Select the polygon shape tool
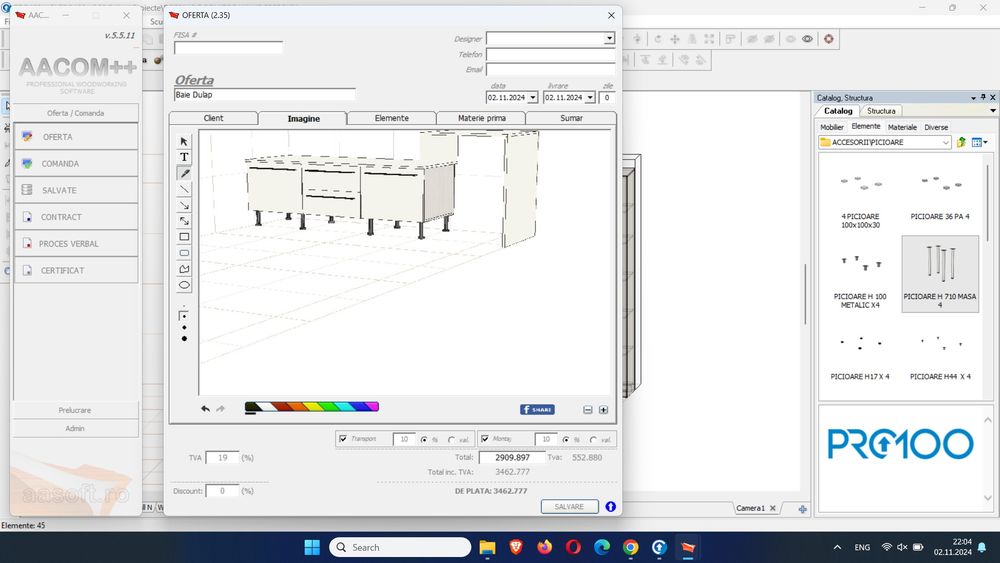 click(184, 269)
